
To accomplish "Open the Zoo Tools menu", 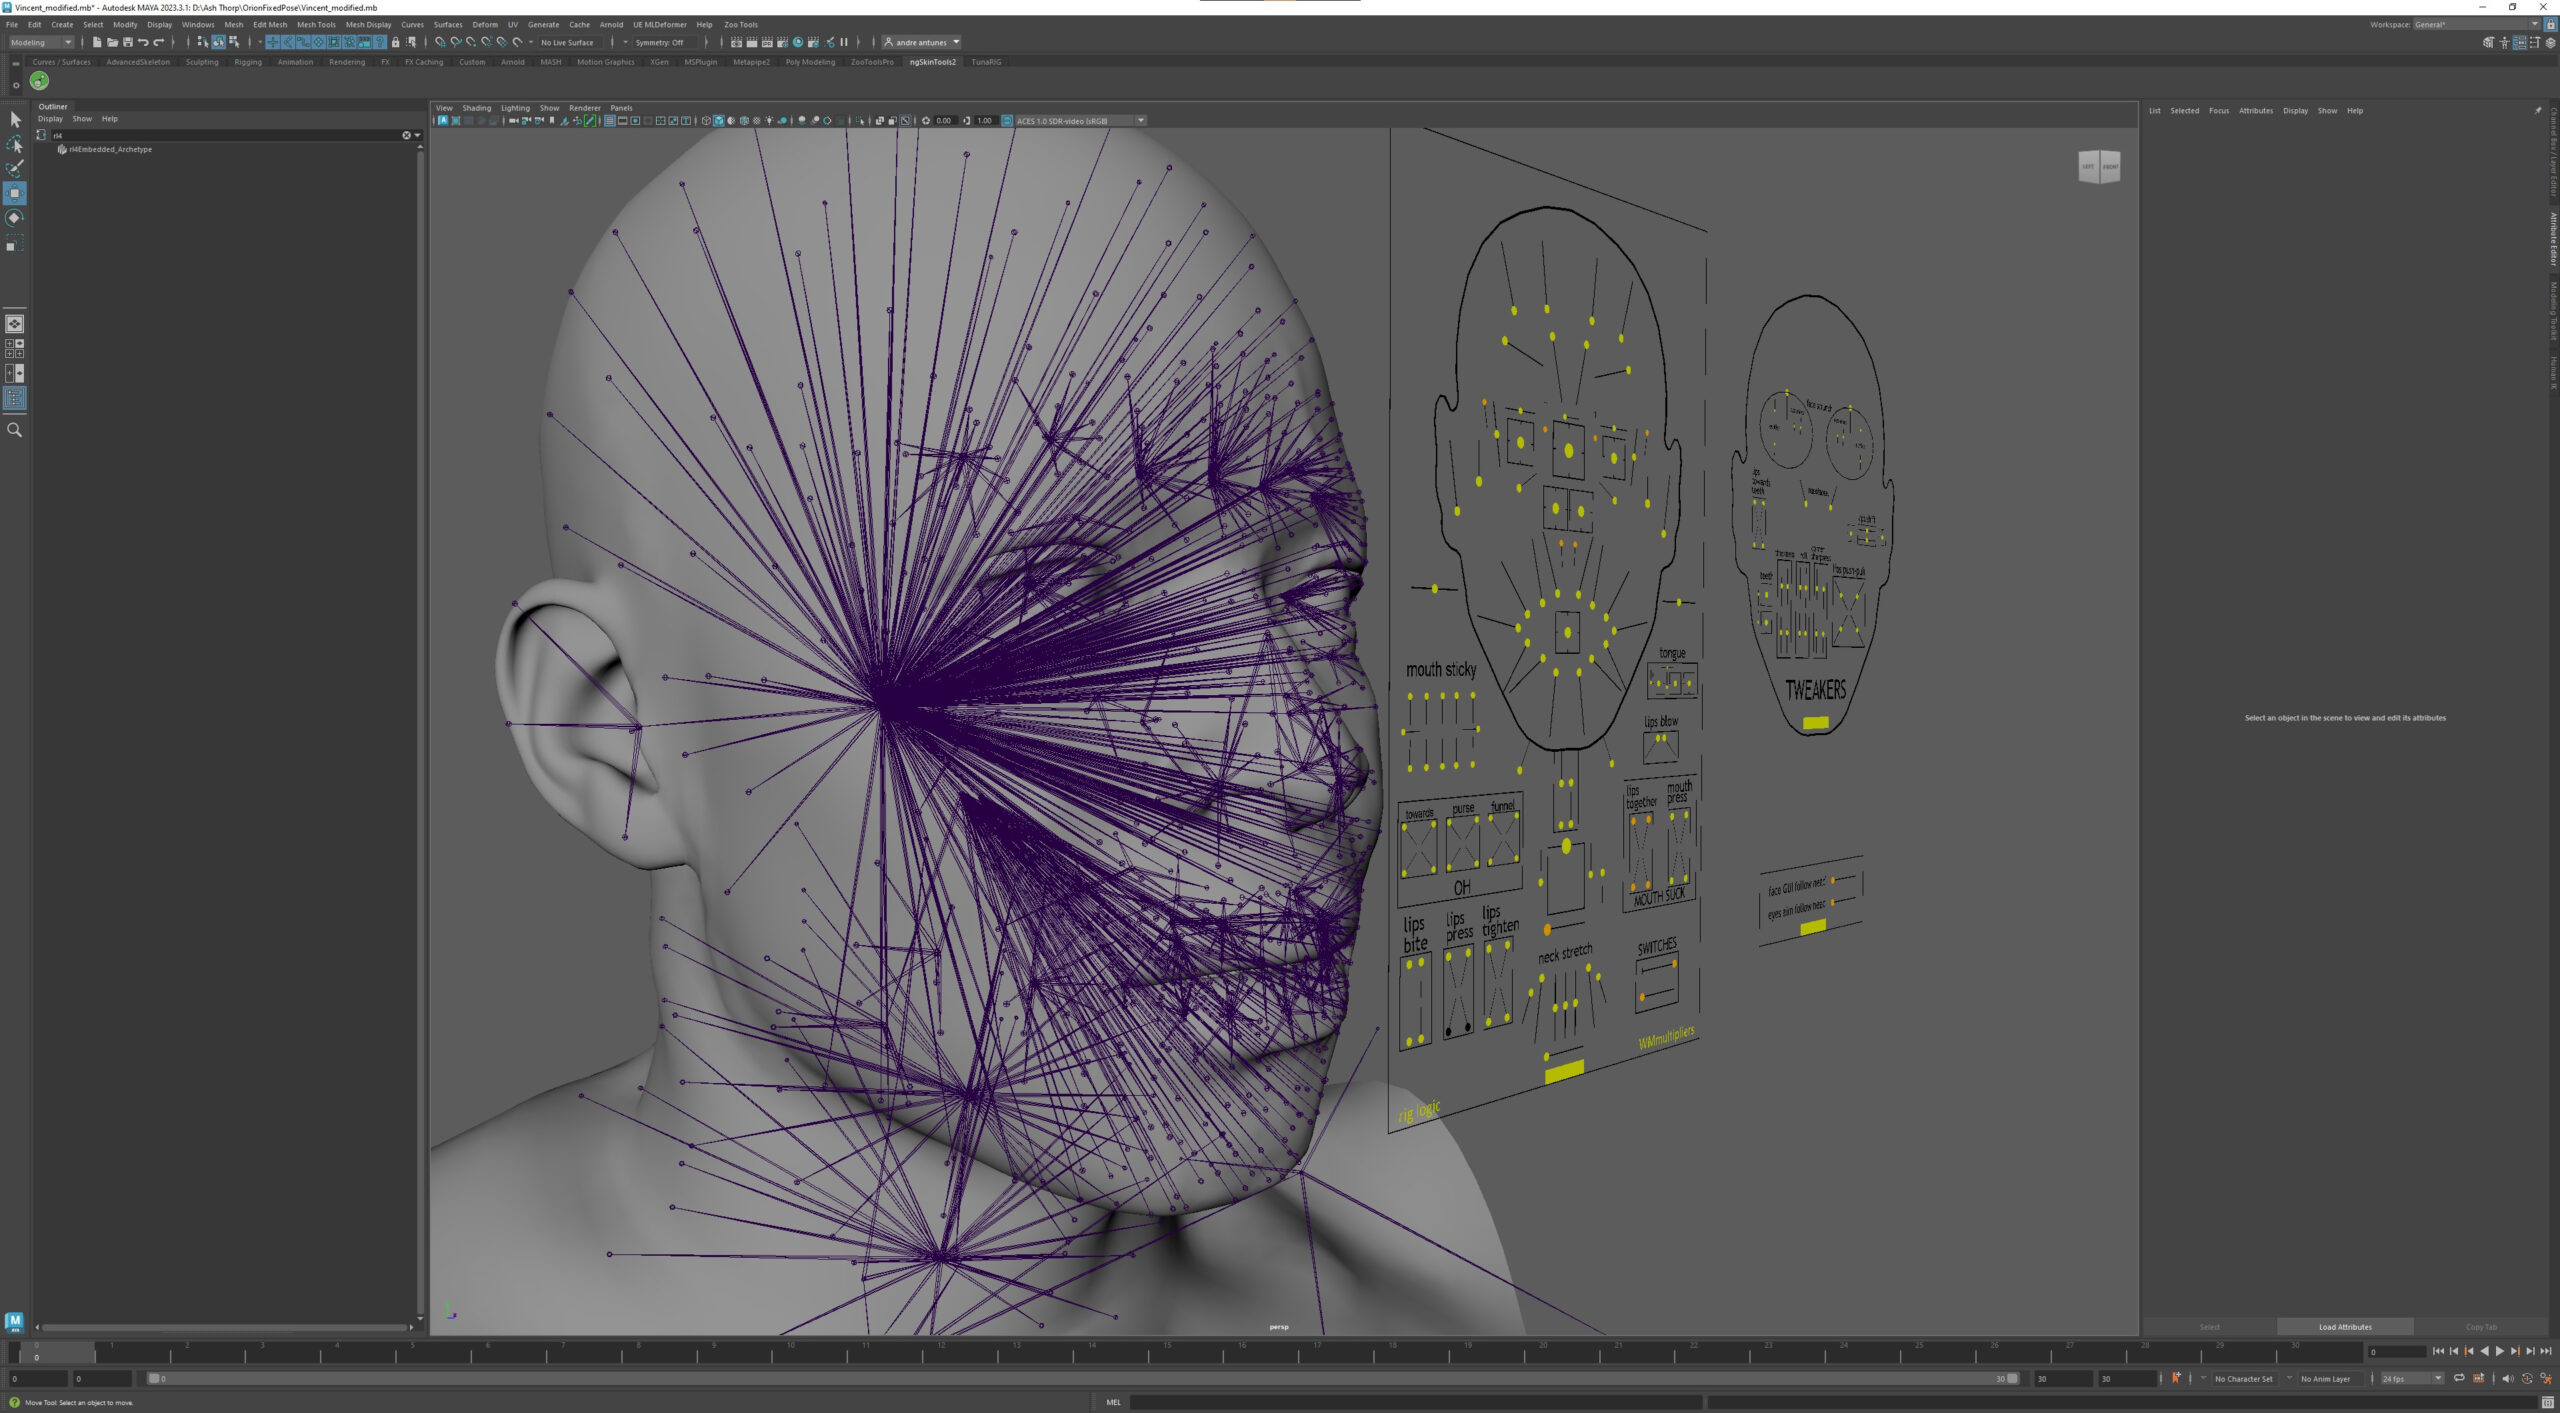I will 741,24.
